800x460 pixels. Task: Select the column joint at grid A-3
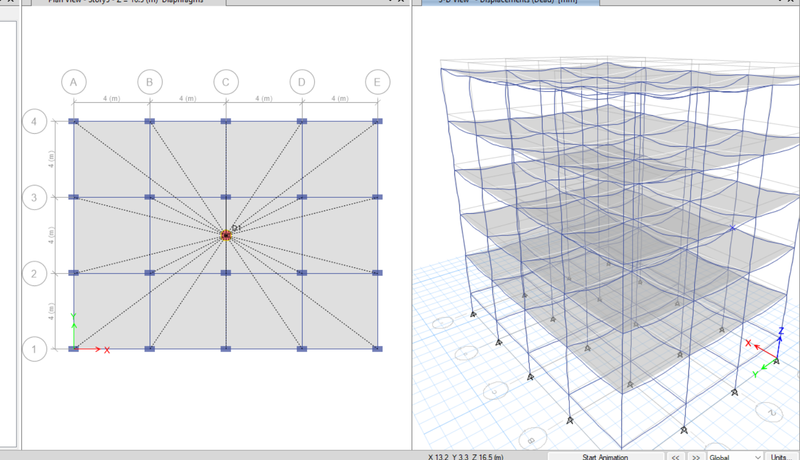coord(74,197)
